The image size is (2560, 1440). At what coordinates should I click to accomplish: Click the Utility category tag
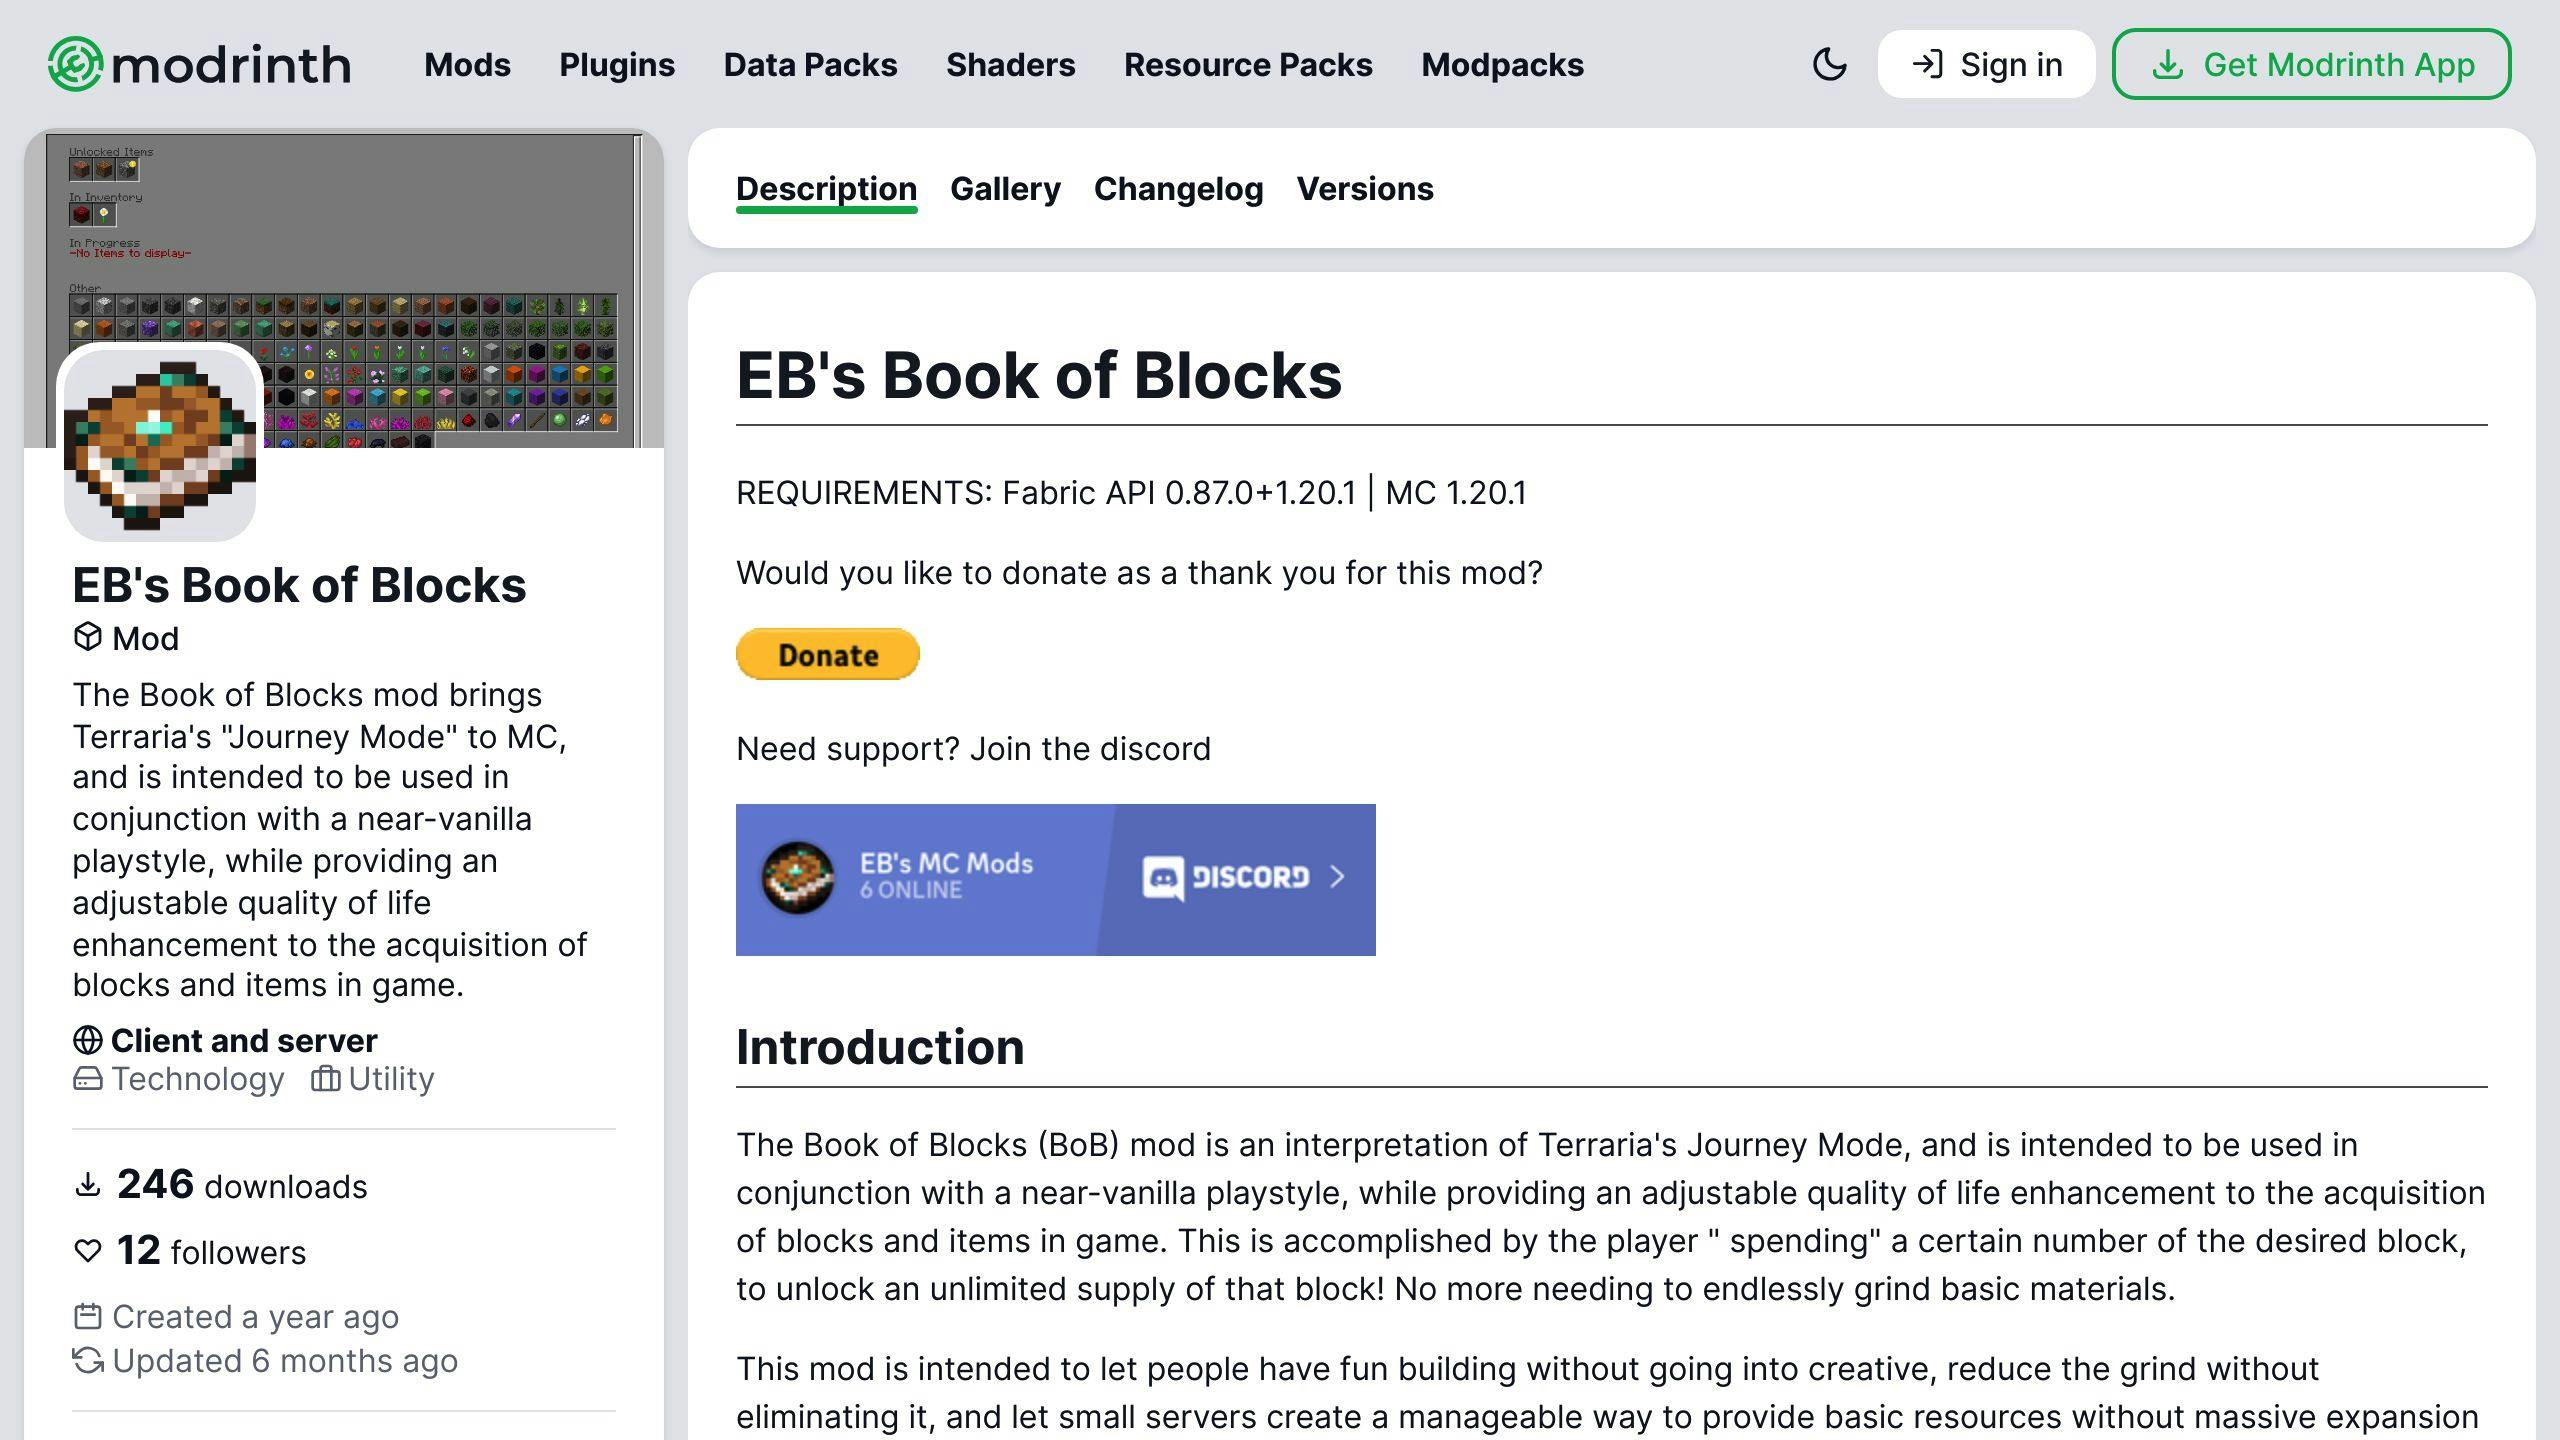(372, 1079)
